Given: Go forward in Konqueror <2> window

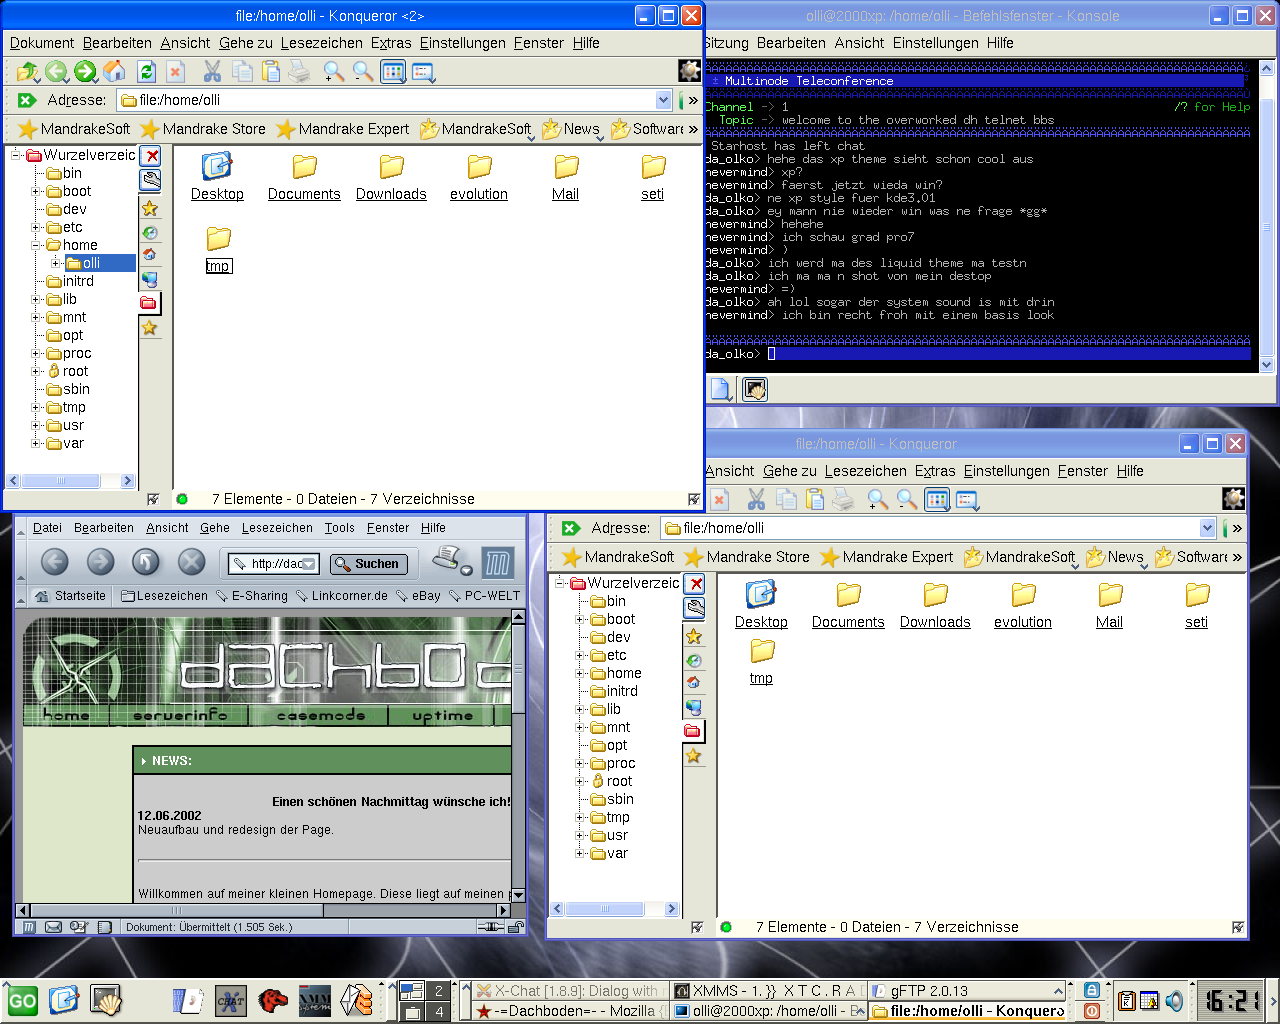Looking at the screenshot, I should click(86, 71).
